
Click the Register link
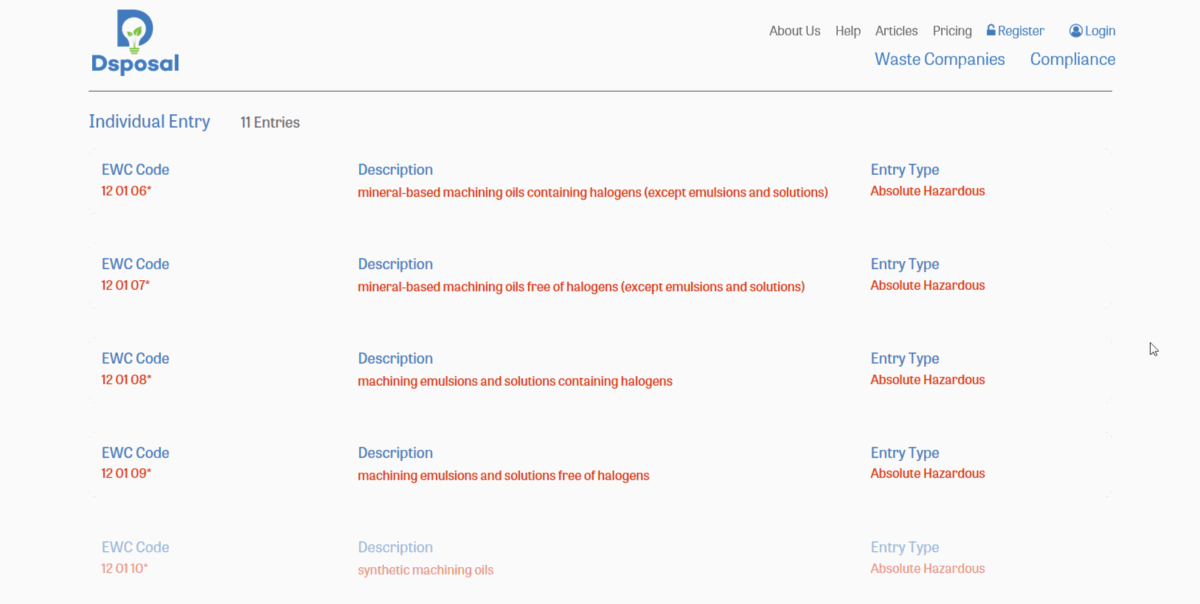pos(1021,31)
